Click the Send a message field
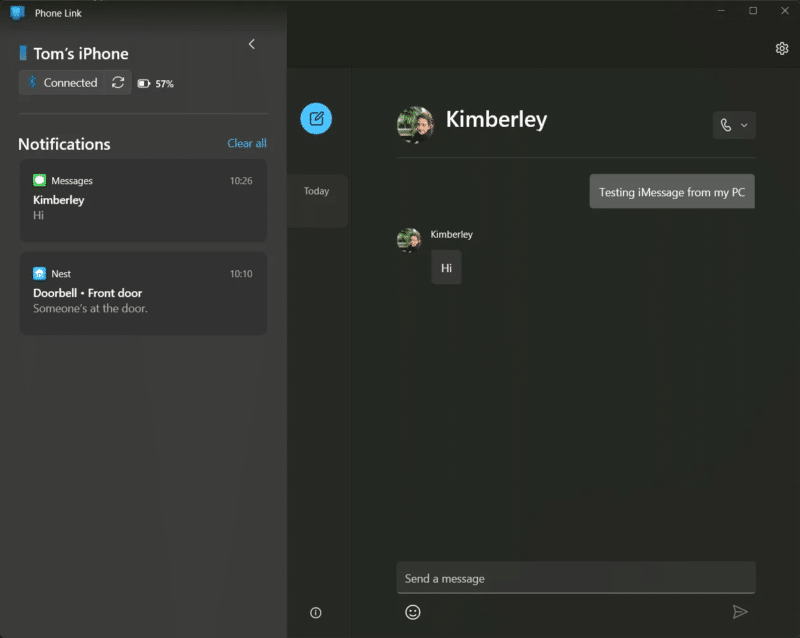Screen dimensions: 800x638 [576, 578]
